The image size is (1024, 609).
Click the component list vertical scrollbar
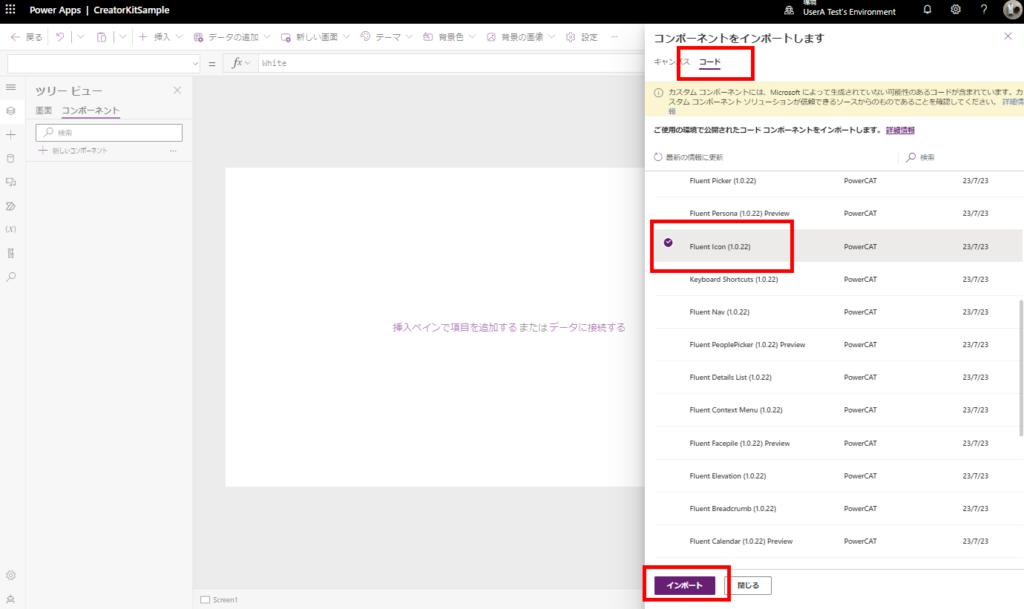click(x=1020, y=367)
